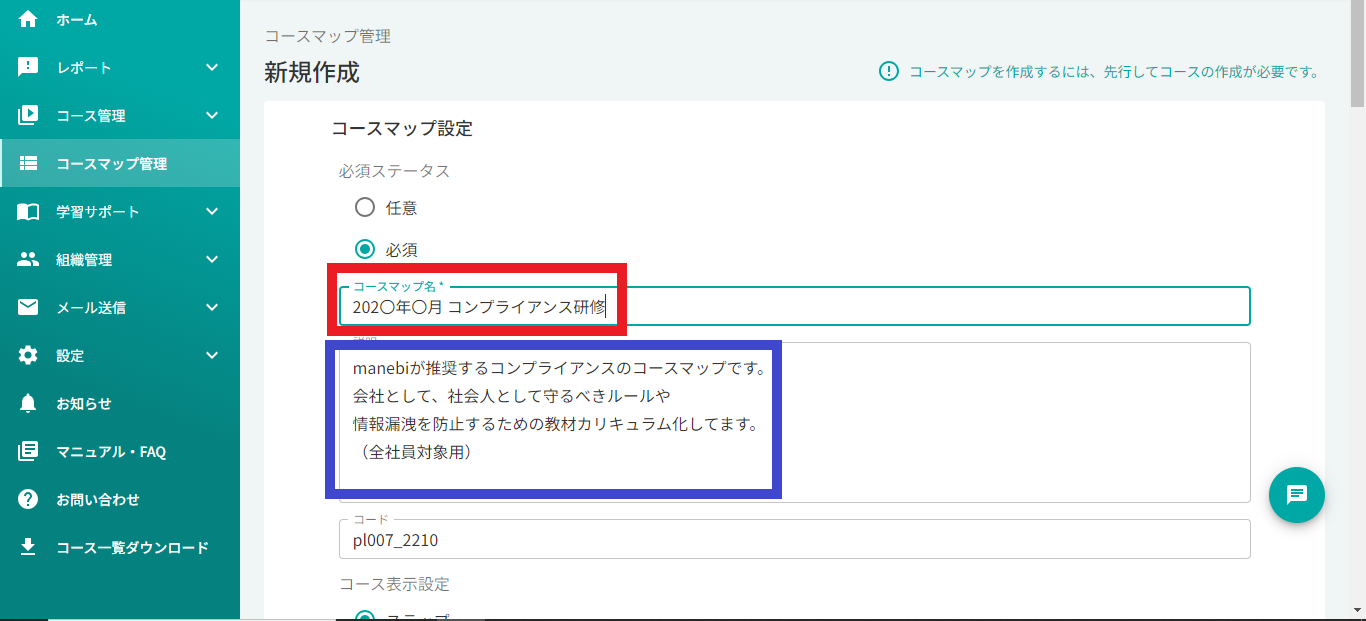The width and height of the screenshot is (1366, 621).
Task: Expand the コース管理 menu chevron
Action: (212, 115)
